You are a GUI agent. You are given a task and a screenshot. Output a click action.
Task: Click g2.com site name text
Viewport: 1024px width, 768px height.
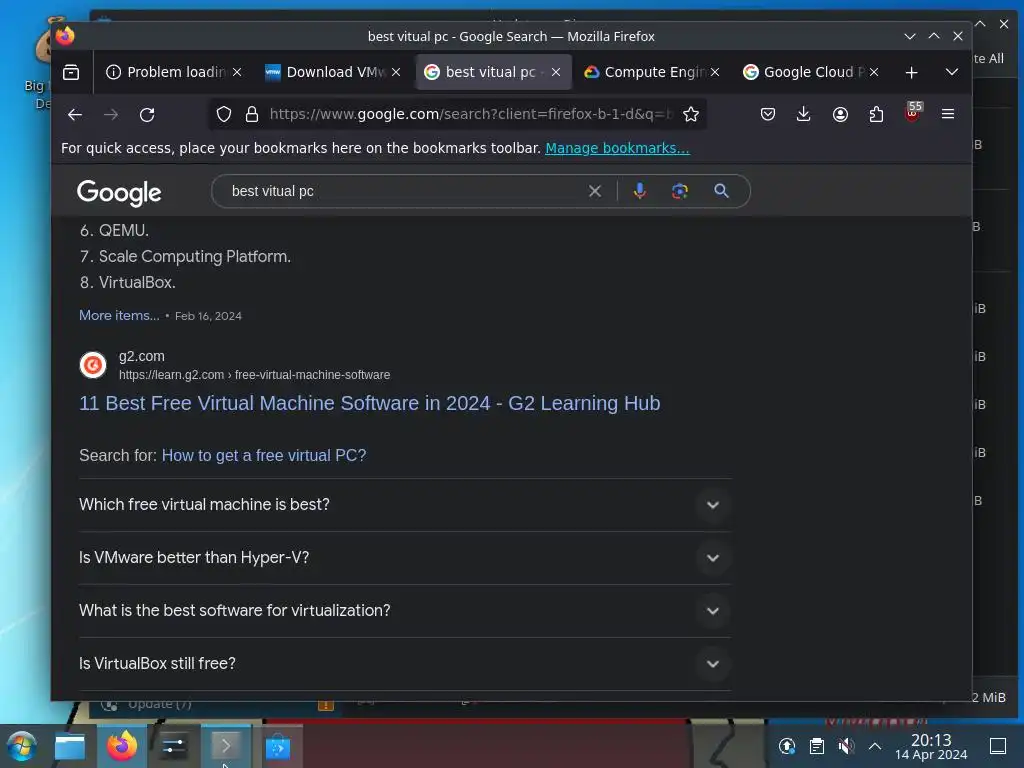click(x=142, y=357)
